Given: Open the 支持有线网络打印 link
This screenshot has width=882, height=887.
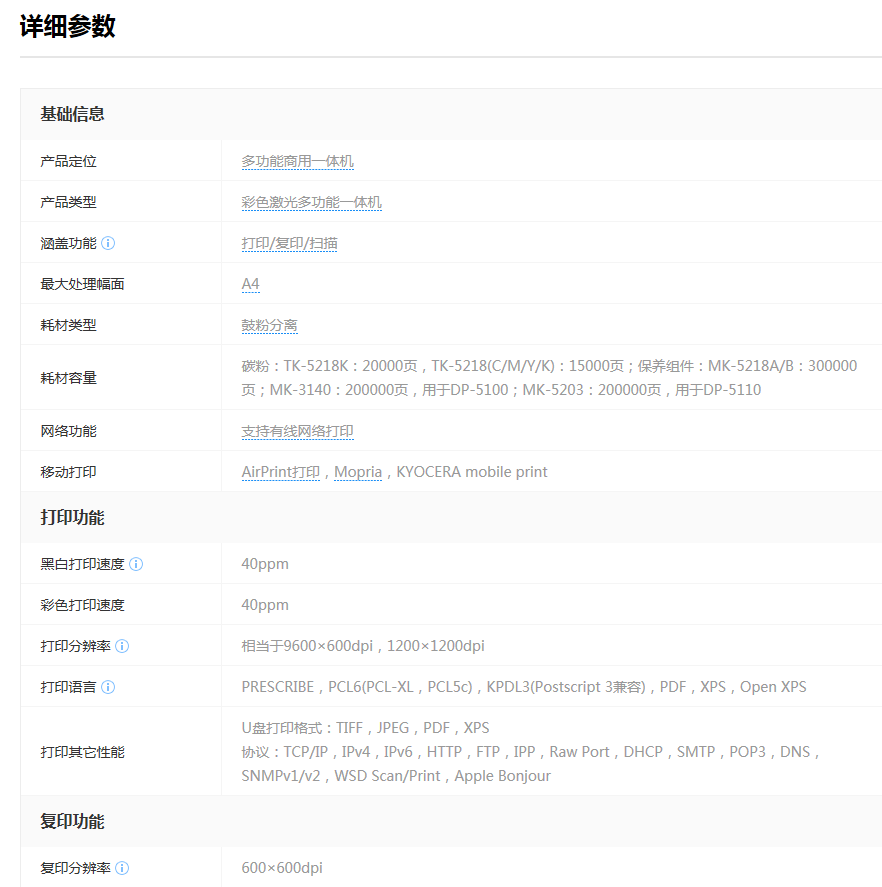Looking at the screenshot, I should point(297,431).
